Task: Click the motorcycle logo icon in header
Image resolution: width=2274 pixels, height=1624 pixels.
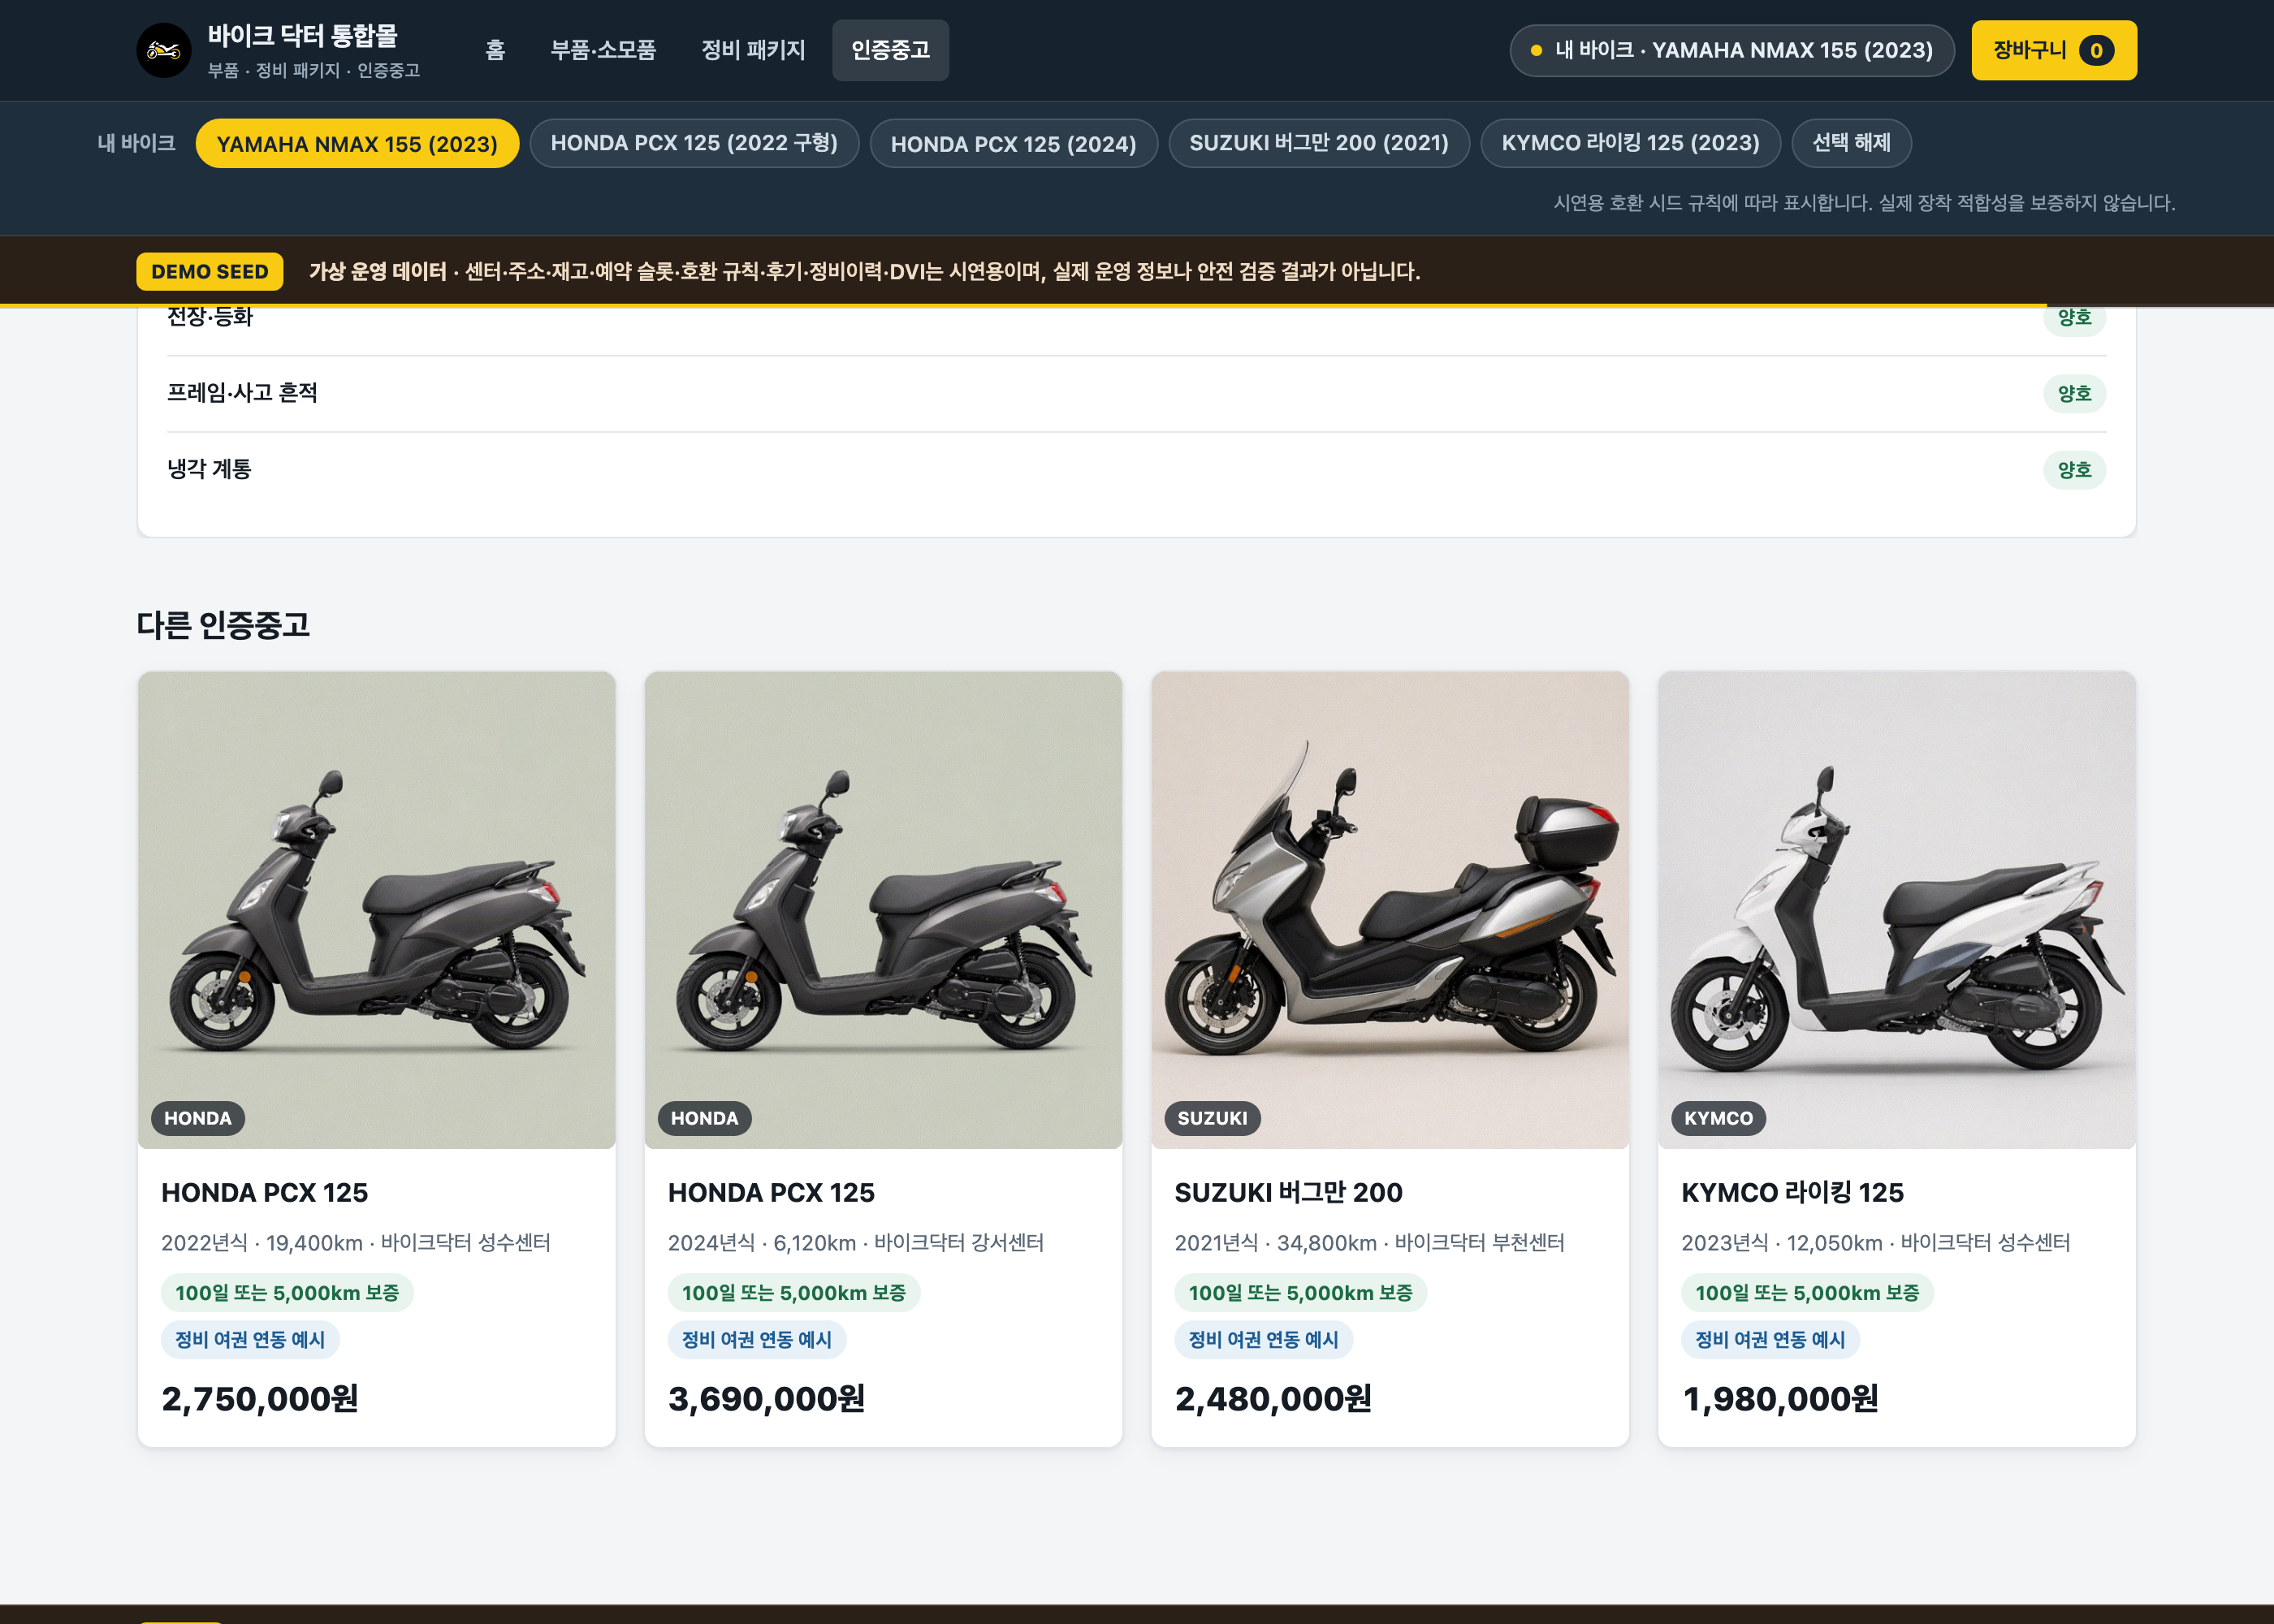Action: click(x=164, y=50)
